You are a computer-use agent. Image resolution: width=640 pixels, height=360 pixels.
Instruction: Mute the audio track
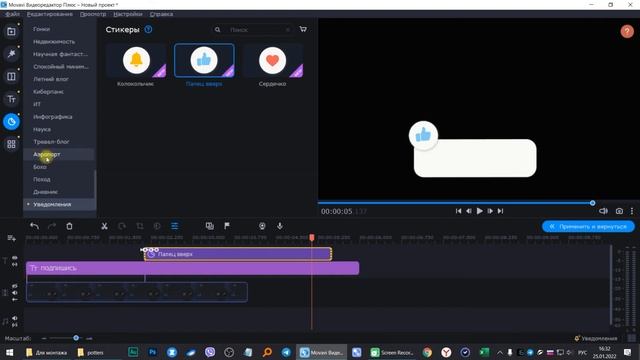(x=15, y=318)
